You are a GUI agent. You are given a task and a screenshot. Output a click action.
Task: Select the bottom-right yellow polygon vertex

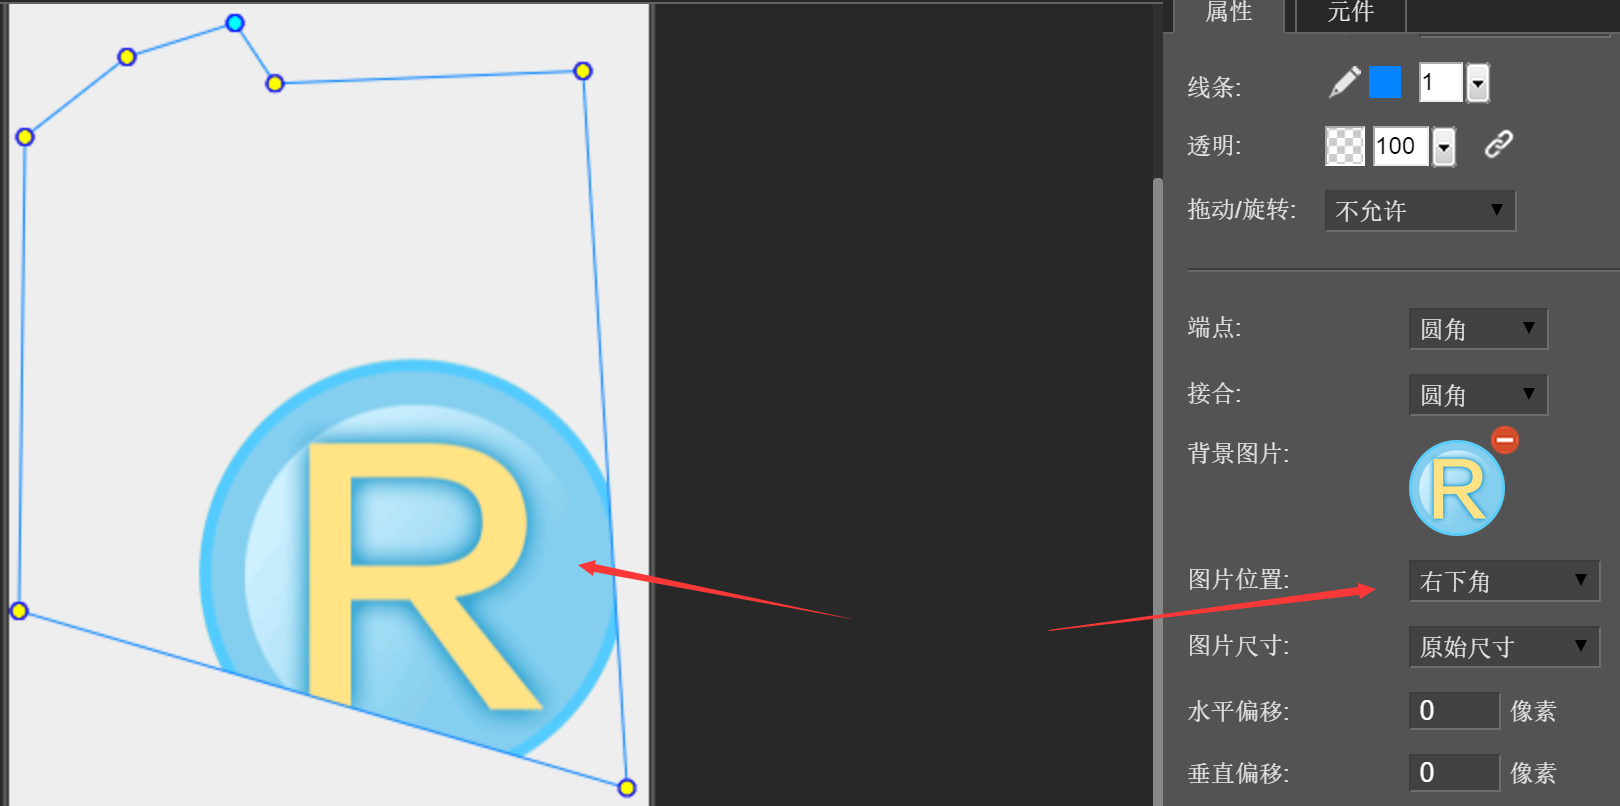click(627, 788)
